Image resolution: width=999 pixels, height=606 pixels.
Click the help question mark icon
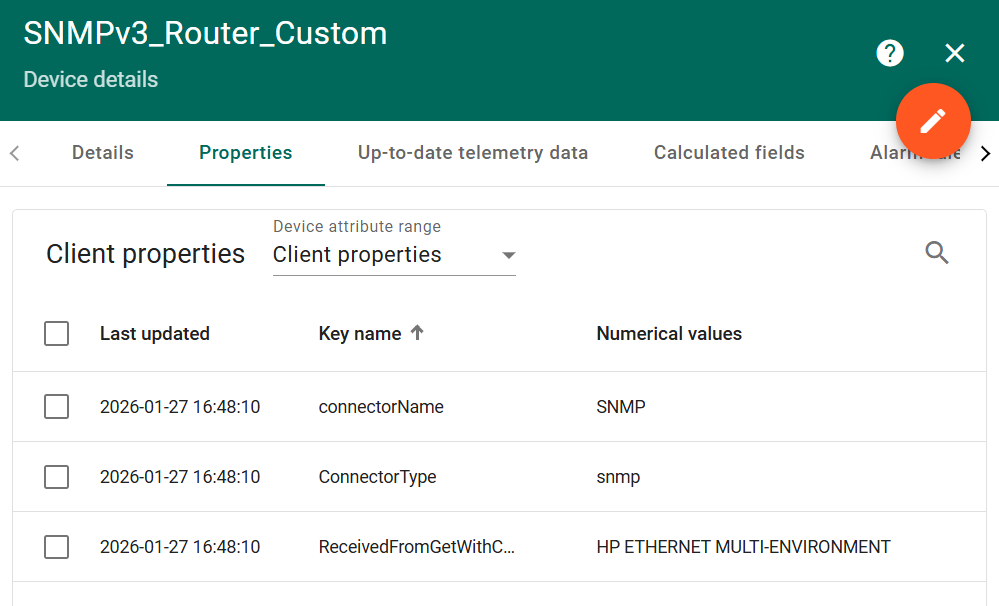(889, 53)
